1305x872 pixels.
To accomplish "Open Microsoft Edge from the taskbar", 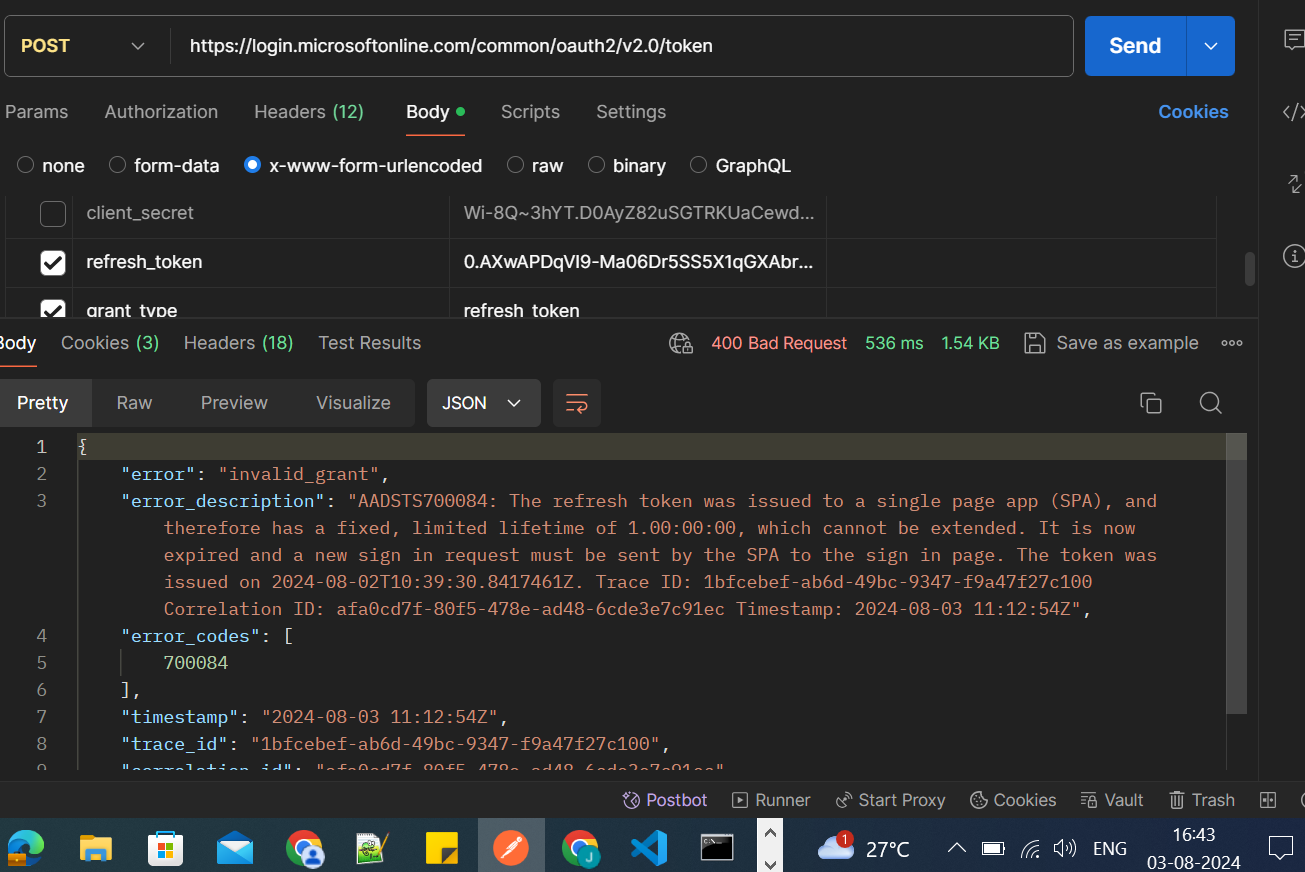I will click(27, 848).
